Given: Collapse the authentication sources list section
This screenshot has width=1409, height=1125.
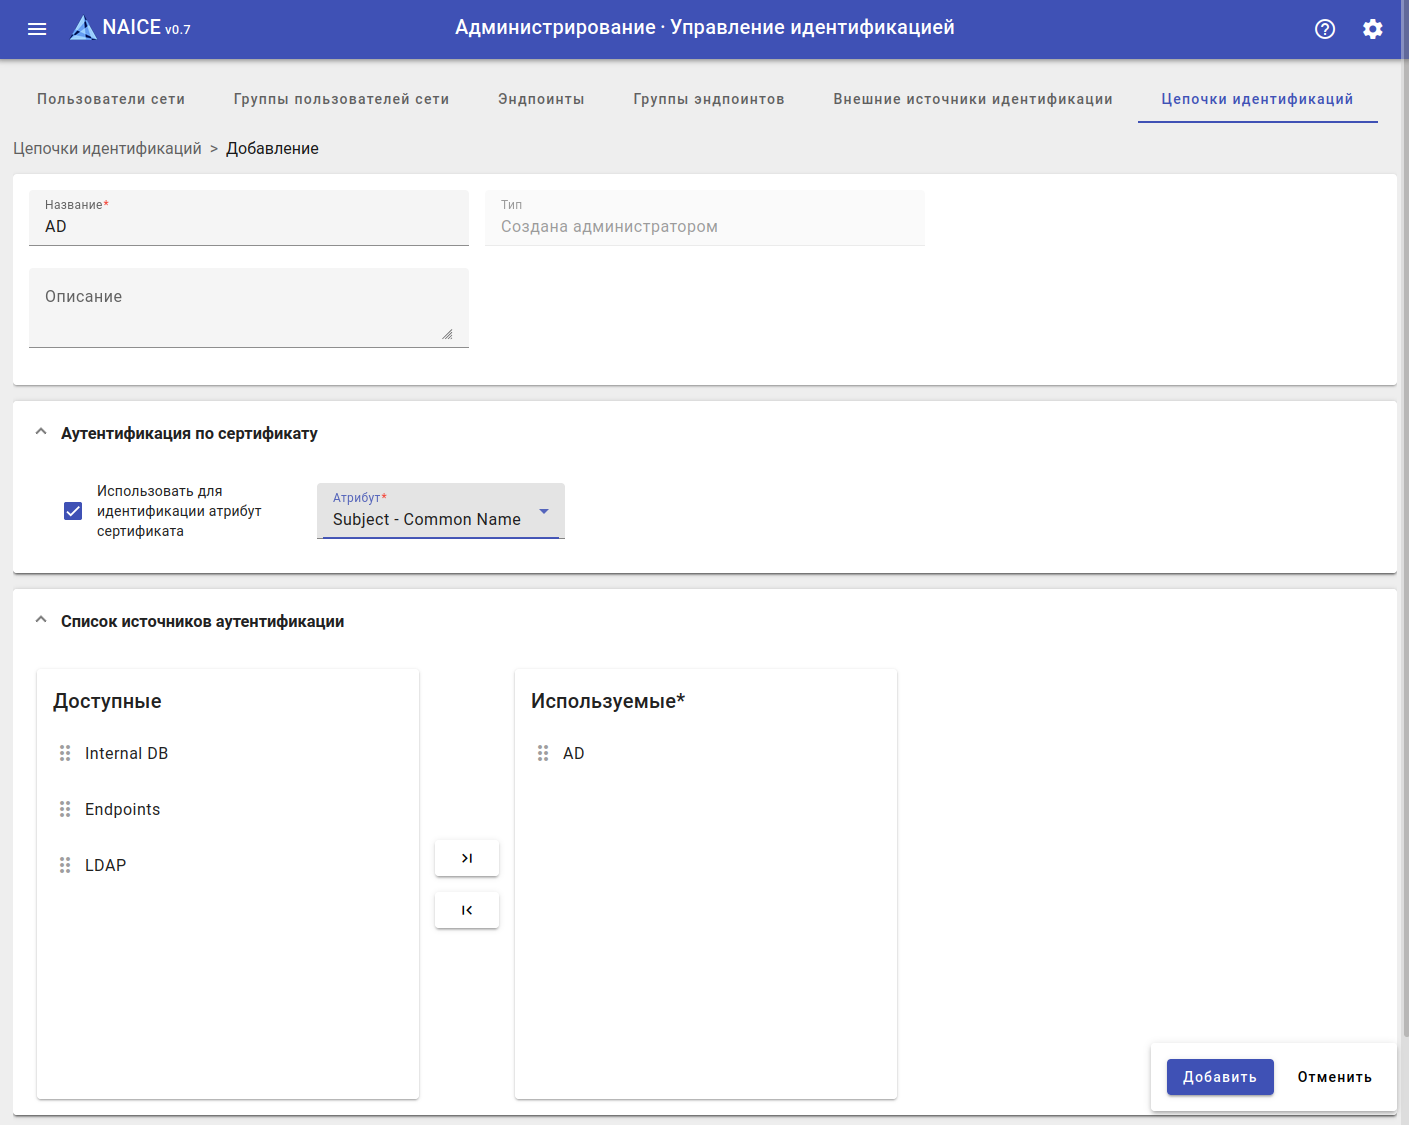Looking at the screenshot, I should (x=41, y=621).
